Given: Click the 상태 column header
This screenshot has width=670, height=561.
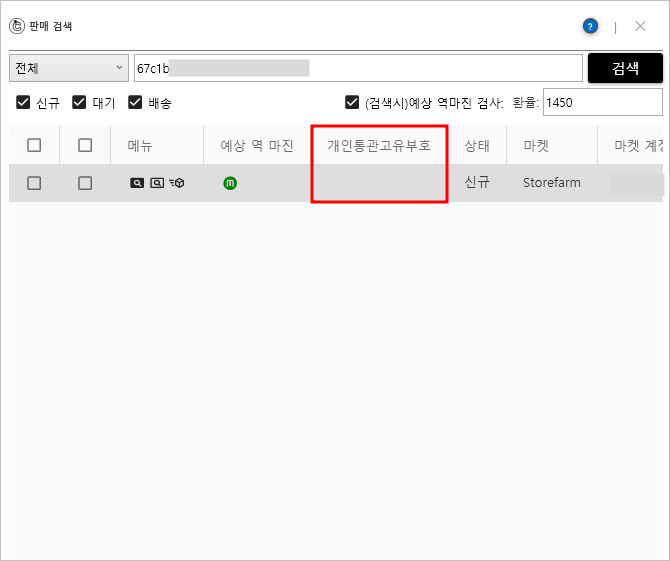Looking at the screenshot, I should coord(477,145).
